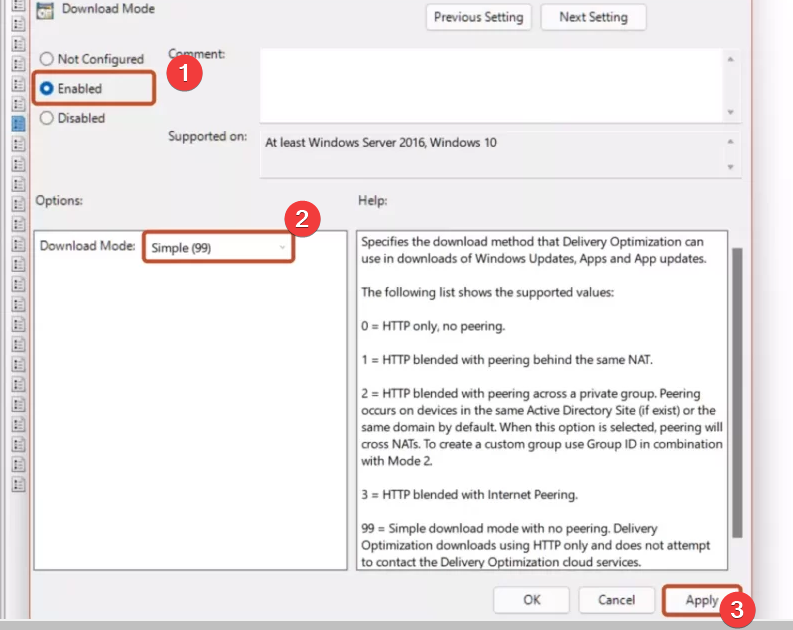Select the highlighted blue policy setting icon in background list
The width and height of the screenshot is (793, 630).
click(x=18, y=123)
